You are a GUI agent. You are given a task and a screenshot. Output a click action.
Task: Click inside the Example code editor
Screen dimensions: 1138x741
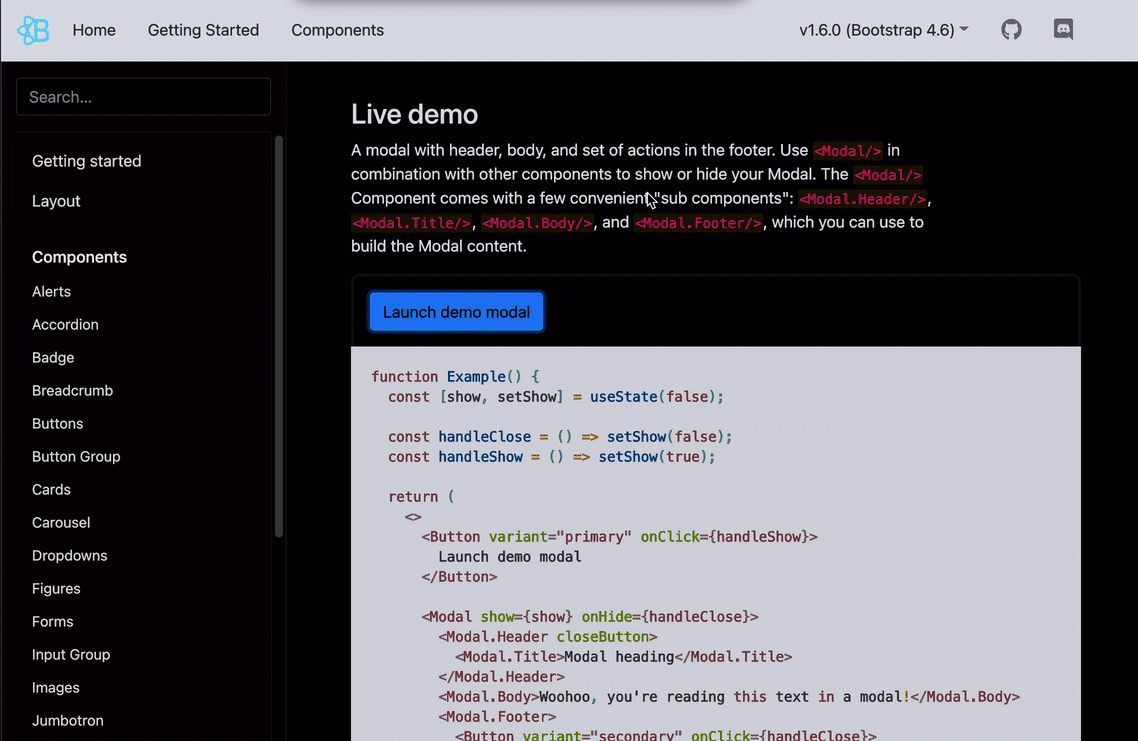pyautogui.click(x=716, y=544)
